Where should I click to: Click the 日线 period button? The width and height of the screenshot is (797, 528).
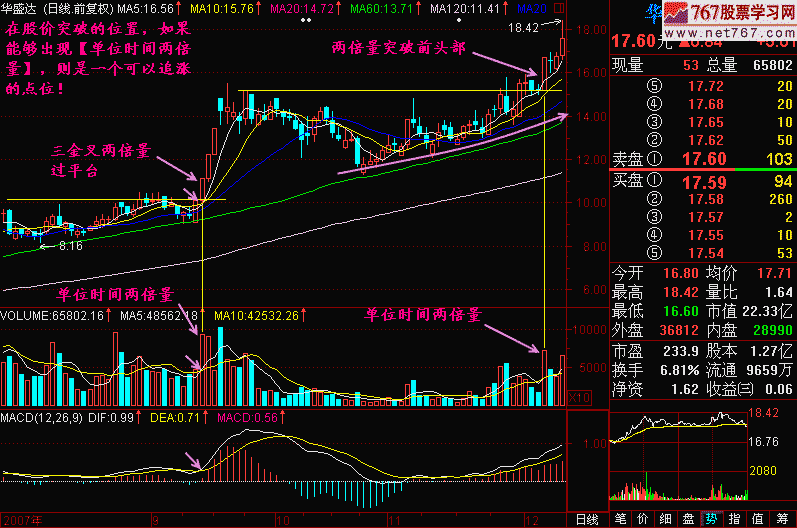tap(586, 519)
